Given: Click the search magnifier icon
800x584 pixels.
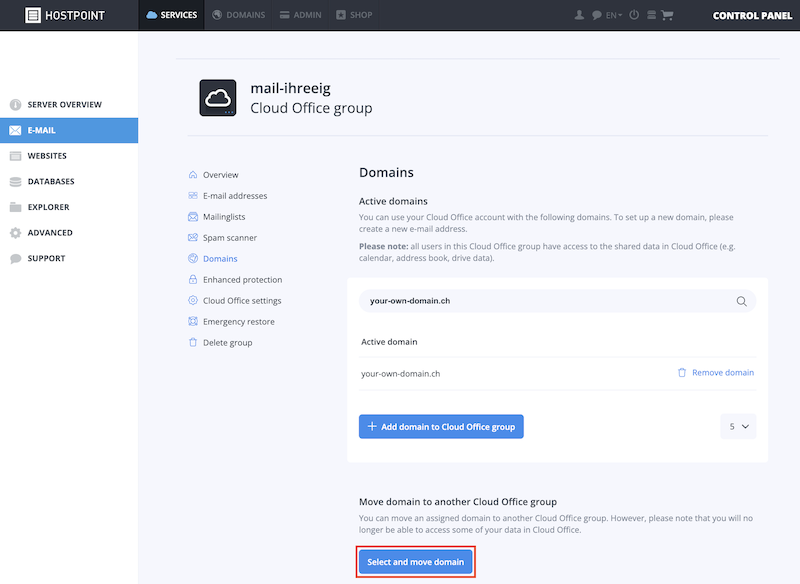Looking at the screenshot, I should pos(741,301).
